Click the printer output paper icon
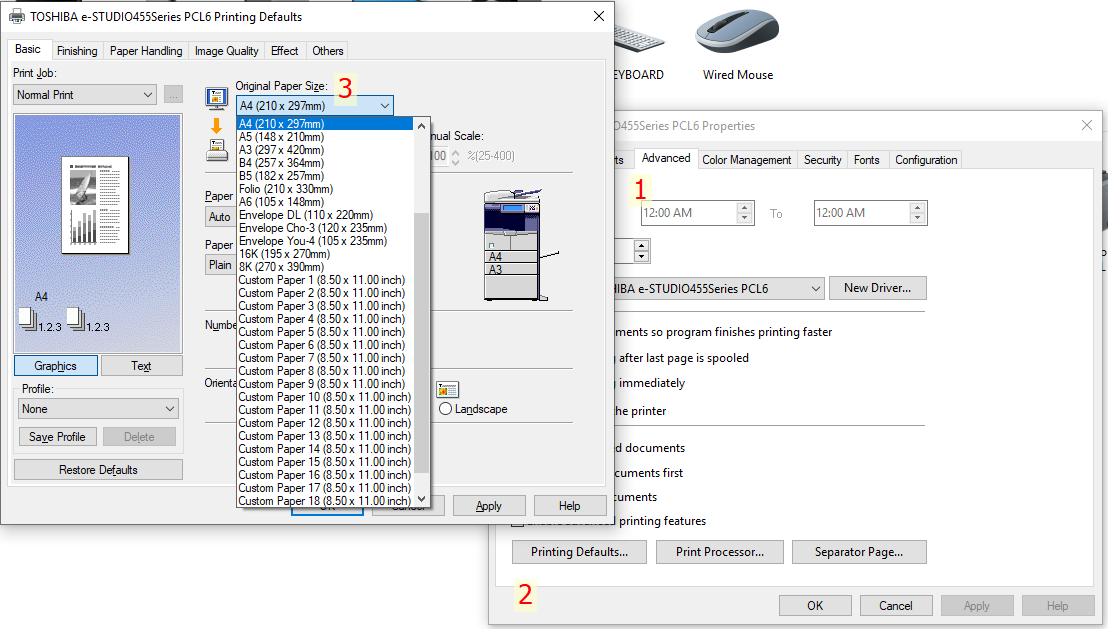Viewport: 1108px width, 629px height. tap(216, 150)
